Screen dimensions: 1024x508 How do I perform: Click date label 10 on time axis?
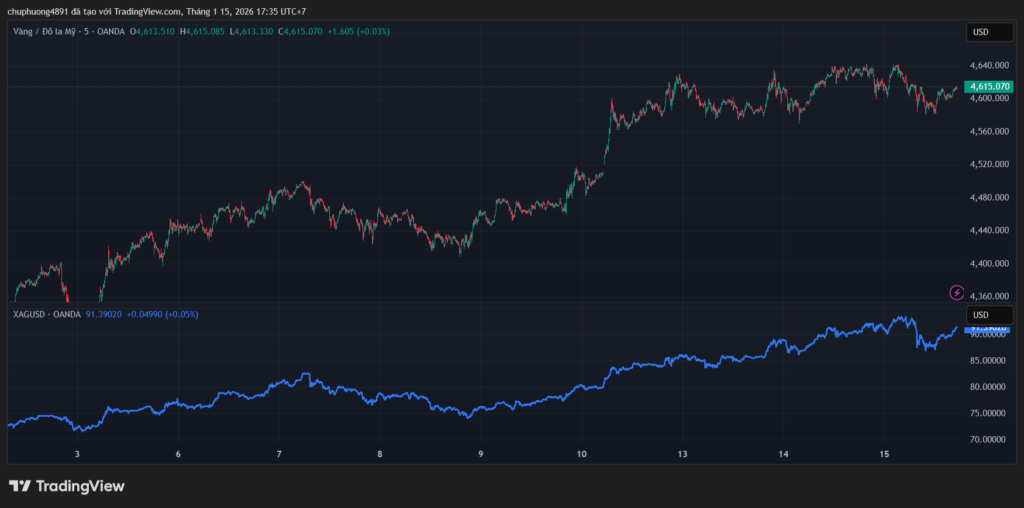[582, 454]
